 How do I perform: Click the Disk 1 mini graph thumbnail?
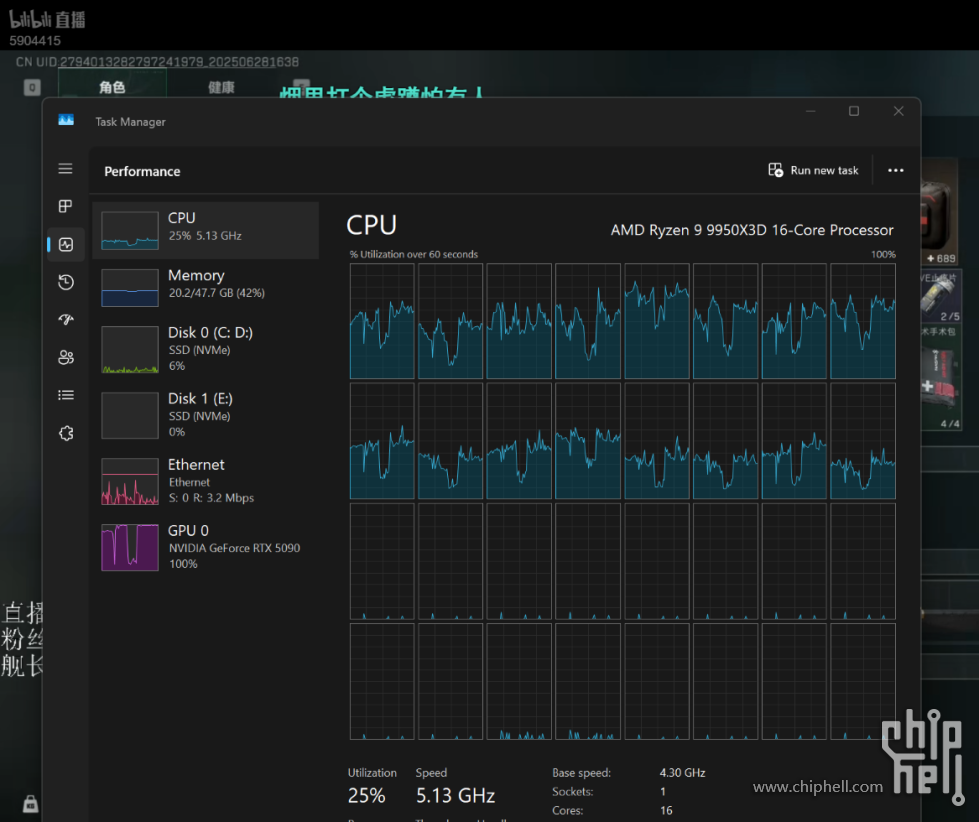tap(130, 416)
